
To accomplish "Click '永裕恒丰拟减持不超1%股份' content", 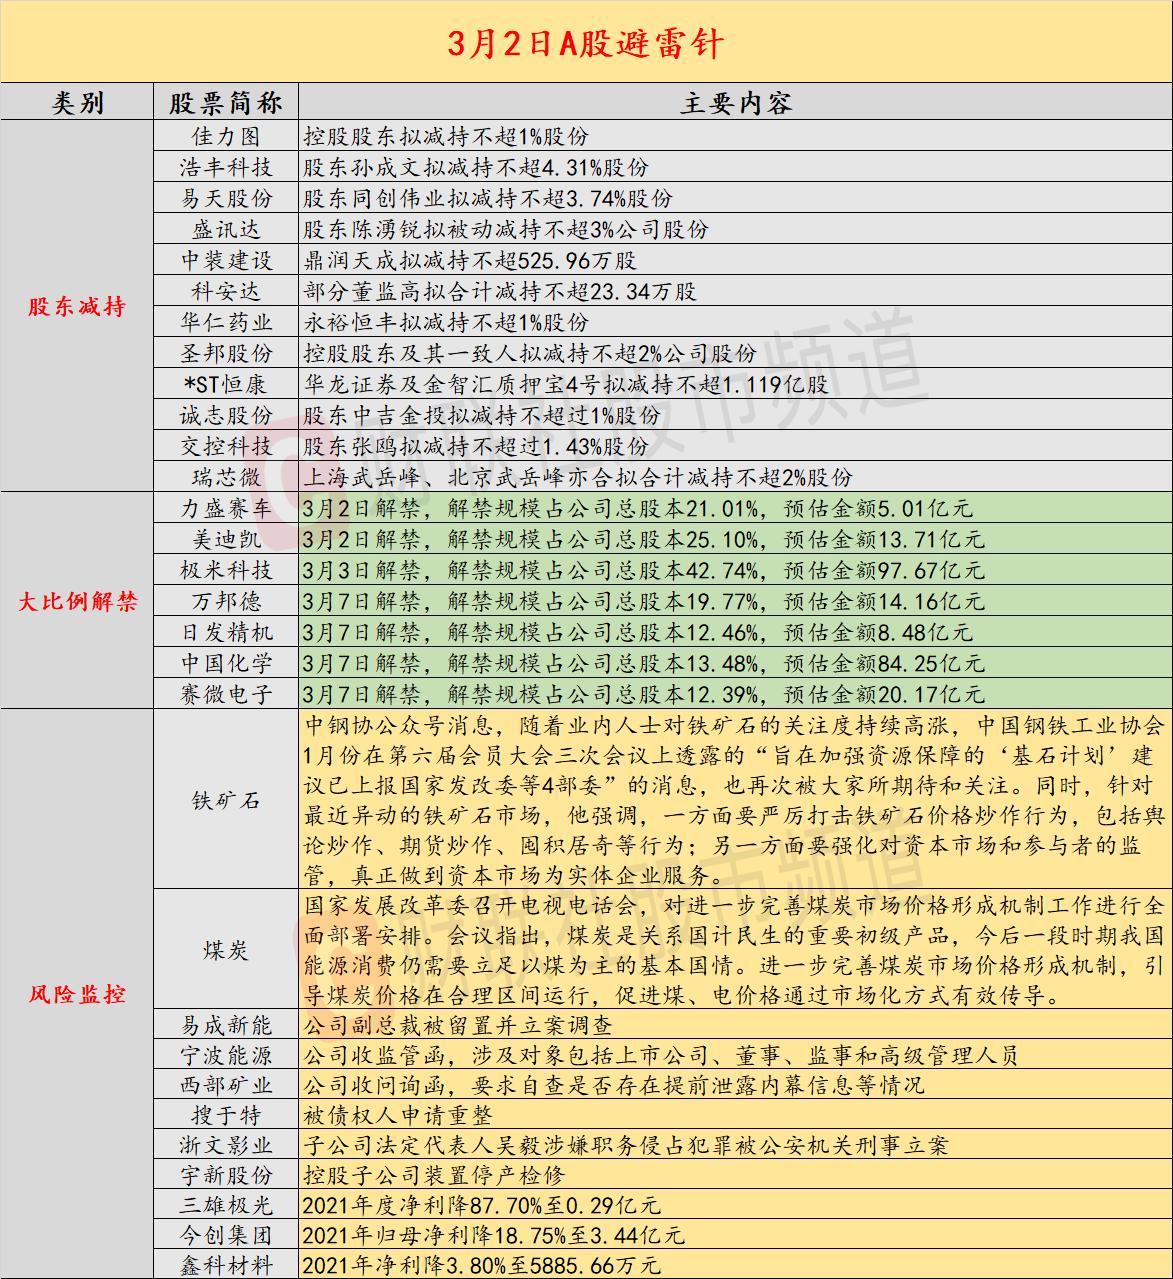I will click(446, 322).
